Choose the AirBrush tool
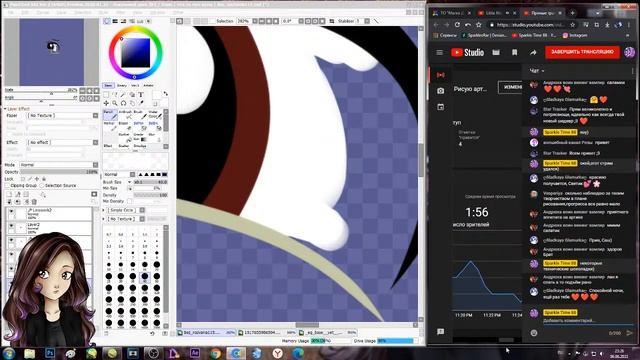The height and width of the screenshot is (360, 640). (125, 115)
